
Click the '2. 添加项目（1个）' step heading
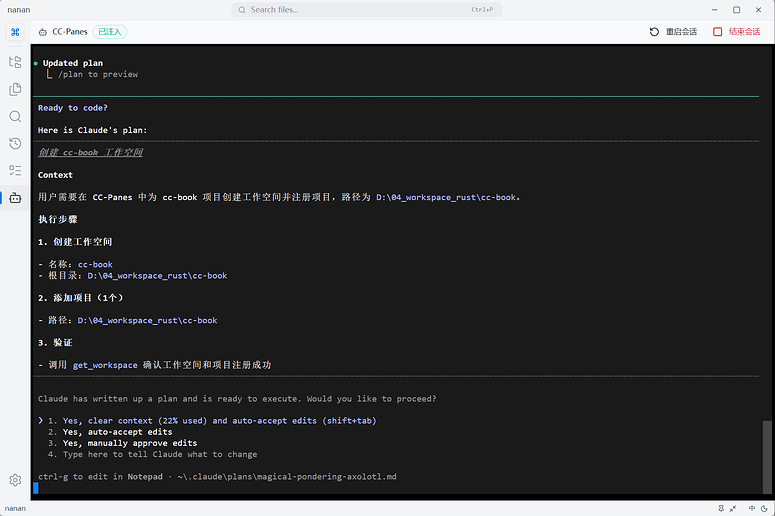[x=81, y=298]
